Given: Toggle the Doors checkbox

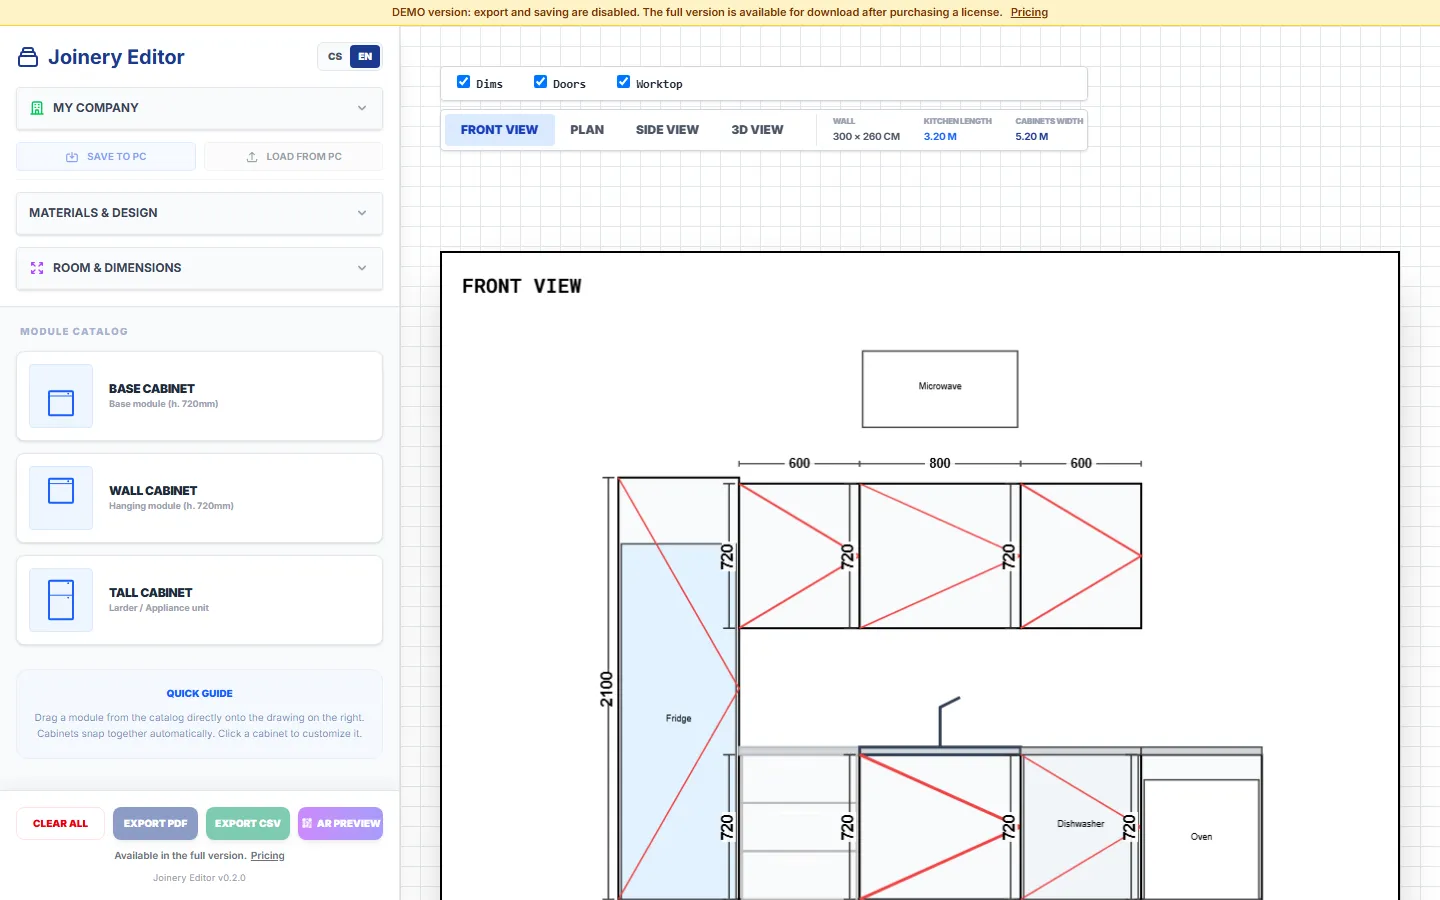Looking at the screenshot, I should point(540,82).
